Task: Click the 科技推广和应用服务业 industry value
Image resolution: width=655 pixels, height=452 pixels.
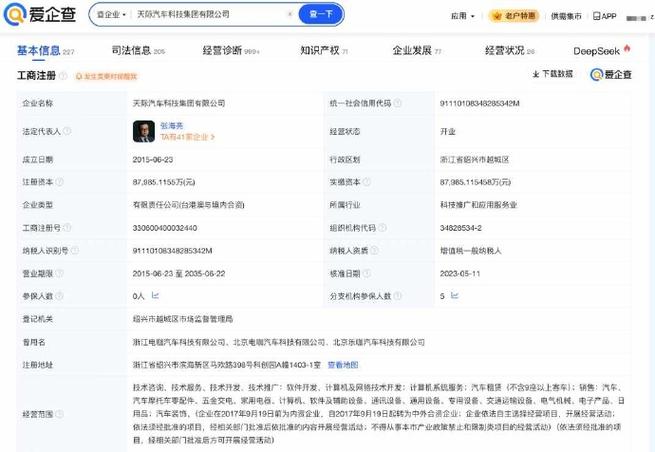Action: pyautogui.click(x=478, y=205)
